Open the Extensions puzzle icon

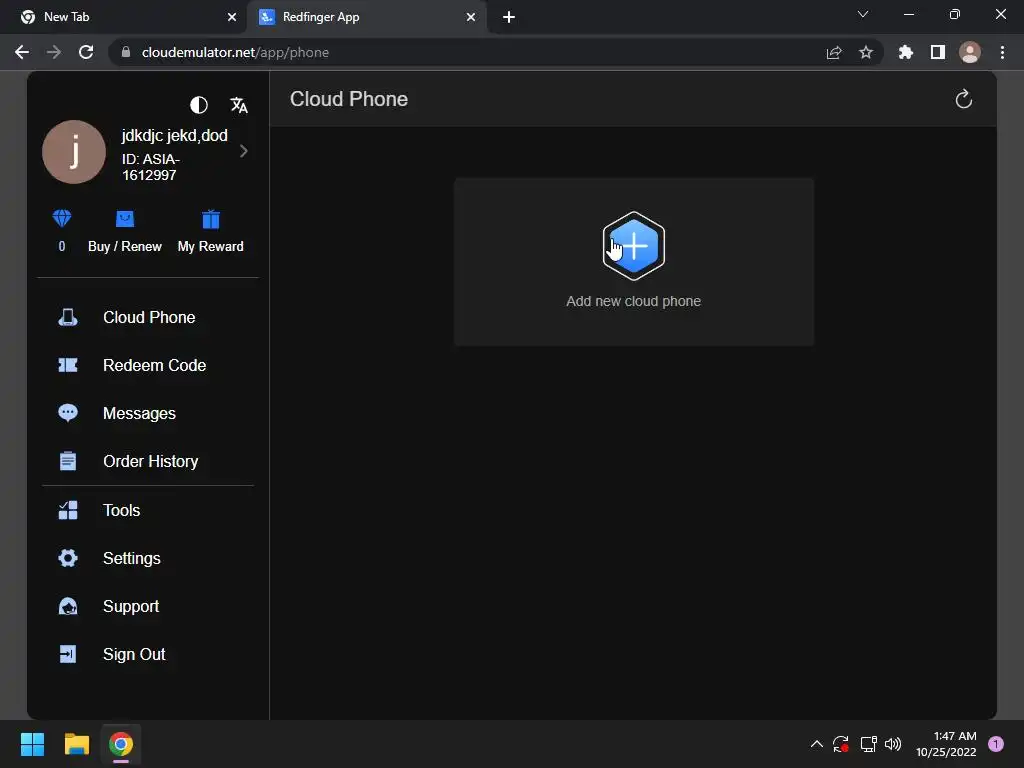pyautogui.click(x=906, y=52)
